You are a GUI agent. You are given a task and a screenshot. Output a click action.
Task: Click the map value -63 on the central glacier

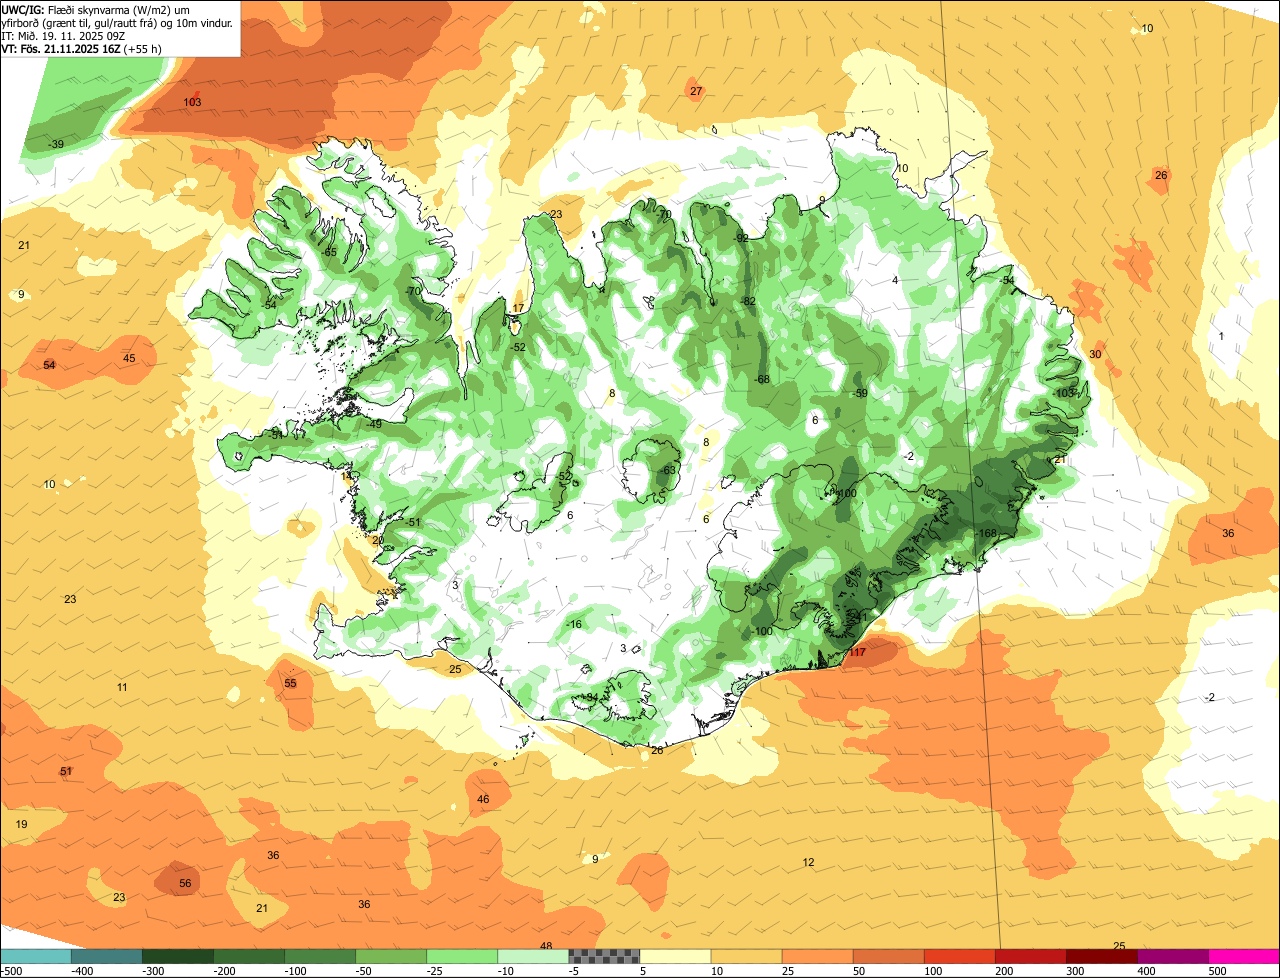tap(669, 470)
